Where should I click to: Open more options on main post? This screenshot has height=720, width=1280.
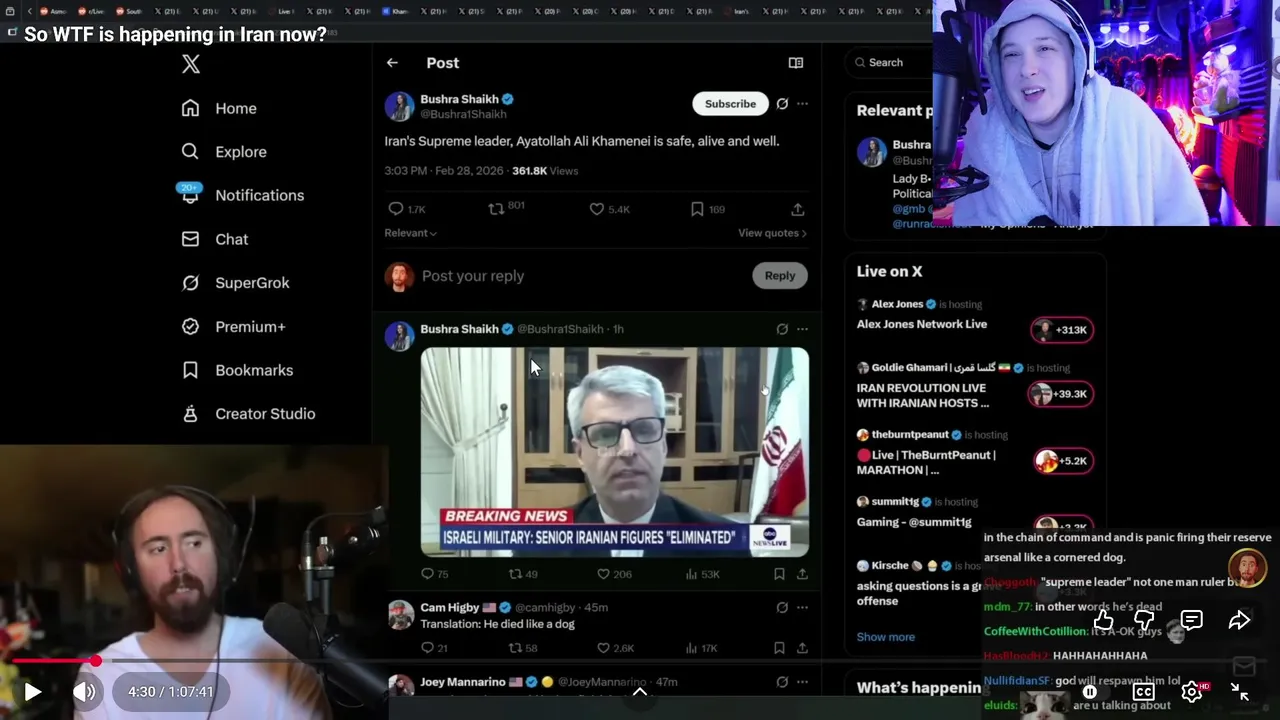point(802,104)
